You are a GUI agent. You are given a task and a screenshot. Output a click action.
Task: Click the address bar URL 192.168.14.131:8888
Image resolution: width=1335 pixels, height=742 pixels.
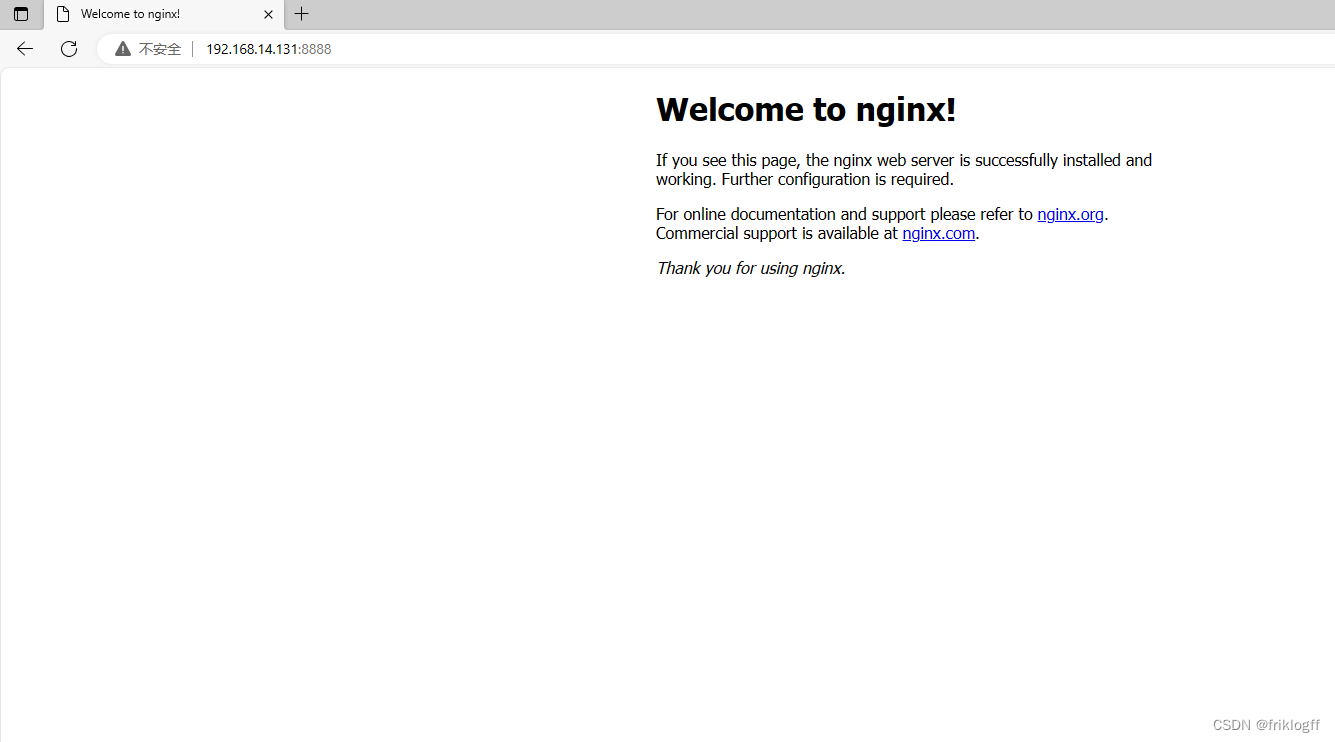(268, 49)
